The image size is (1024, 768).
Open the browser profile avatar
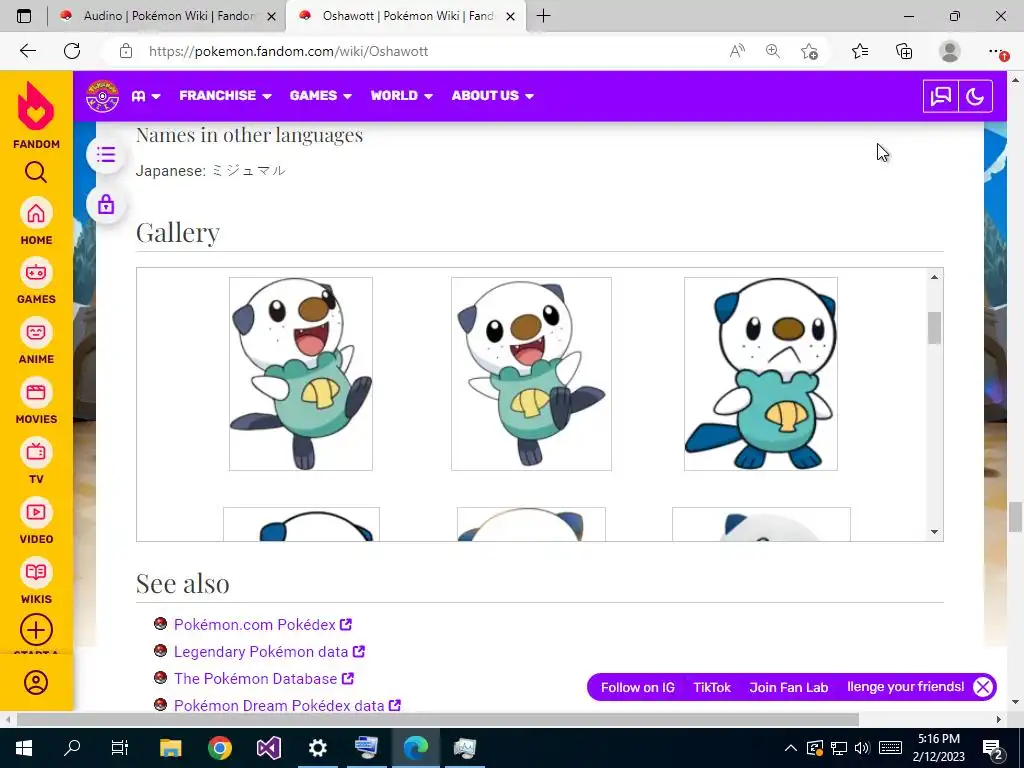[950, 51]
